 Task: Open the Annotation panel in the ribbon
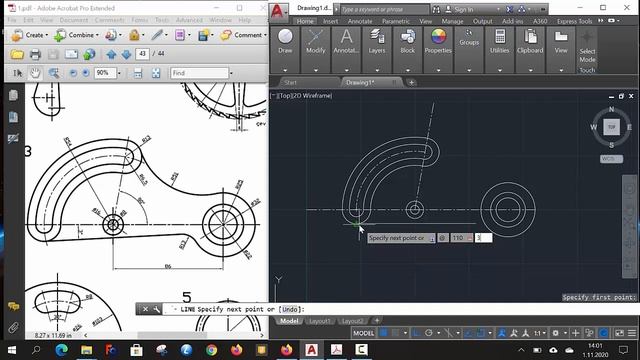346,42
